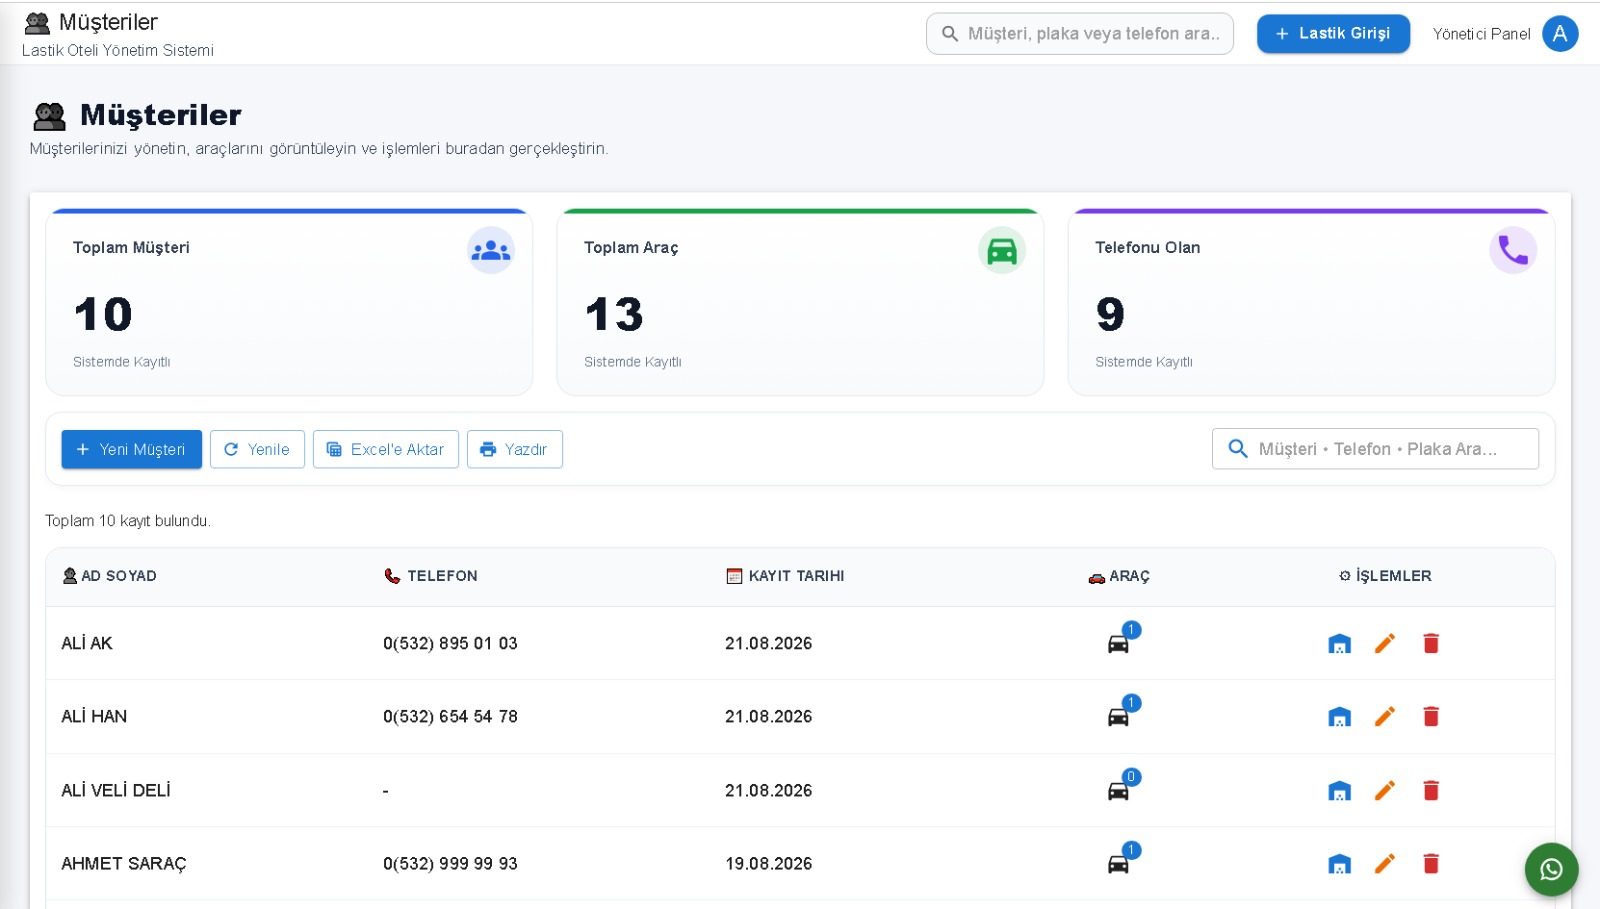Export customers with Excel'e Aktar
1600x909 pixels.
(386, 450)
